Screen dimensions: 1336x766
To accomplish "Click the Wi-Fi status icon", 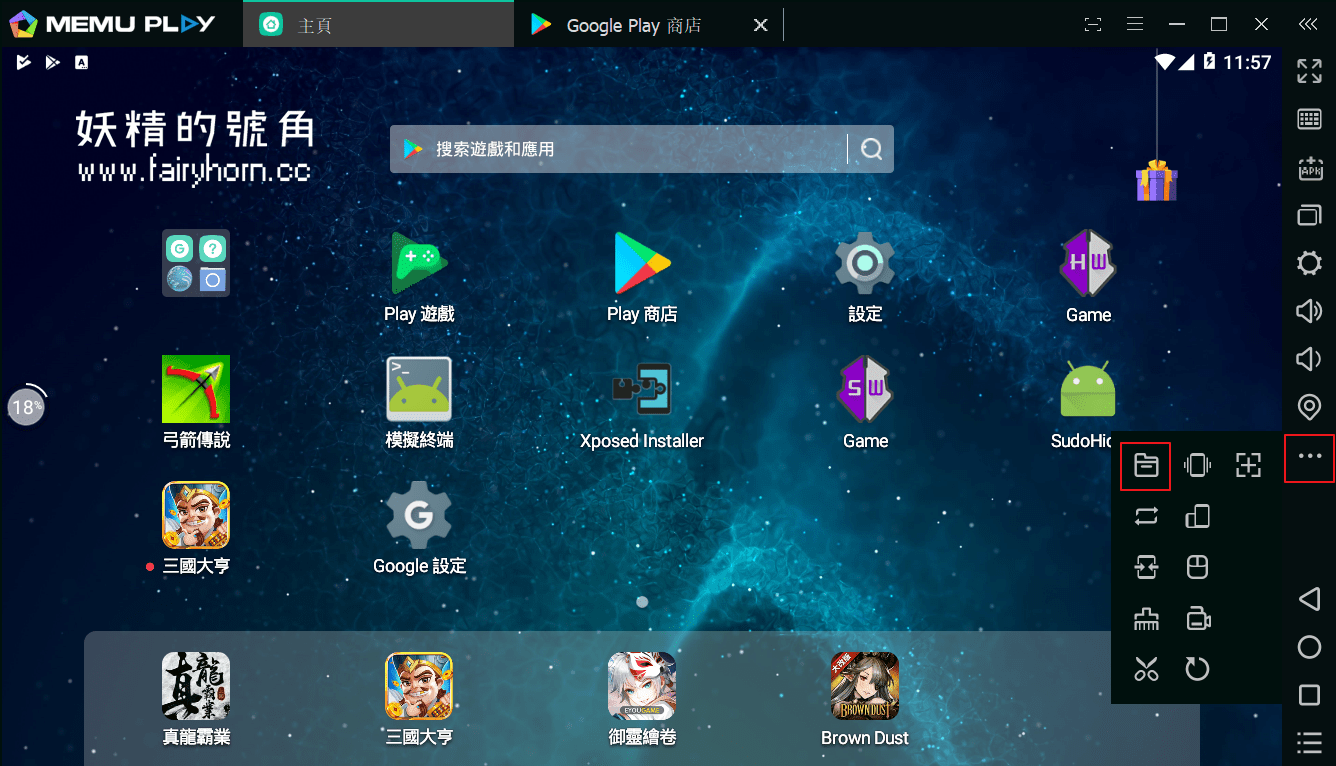I will 1164,62.
